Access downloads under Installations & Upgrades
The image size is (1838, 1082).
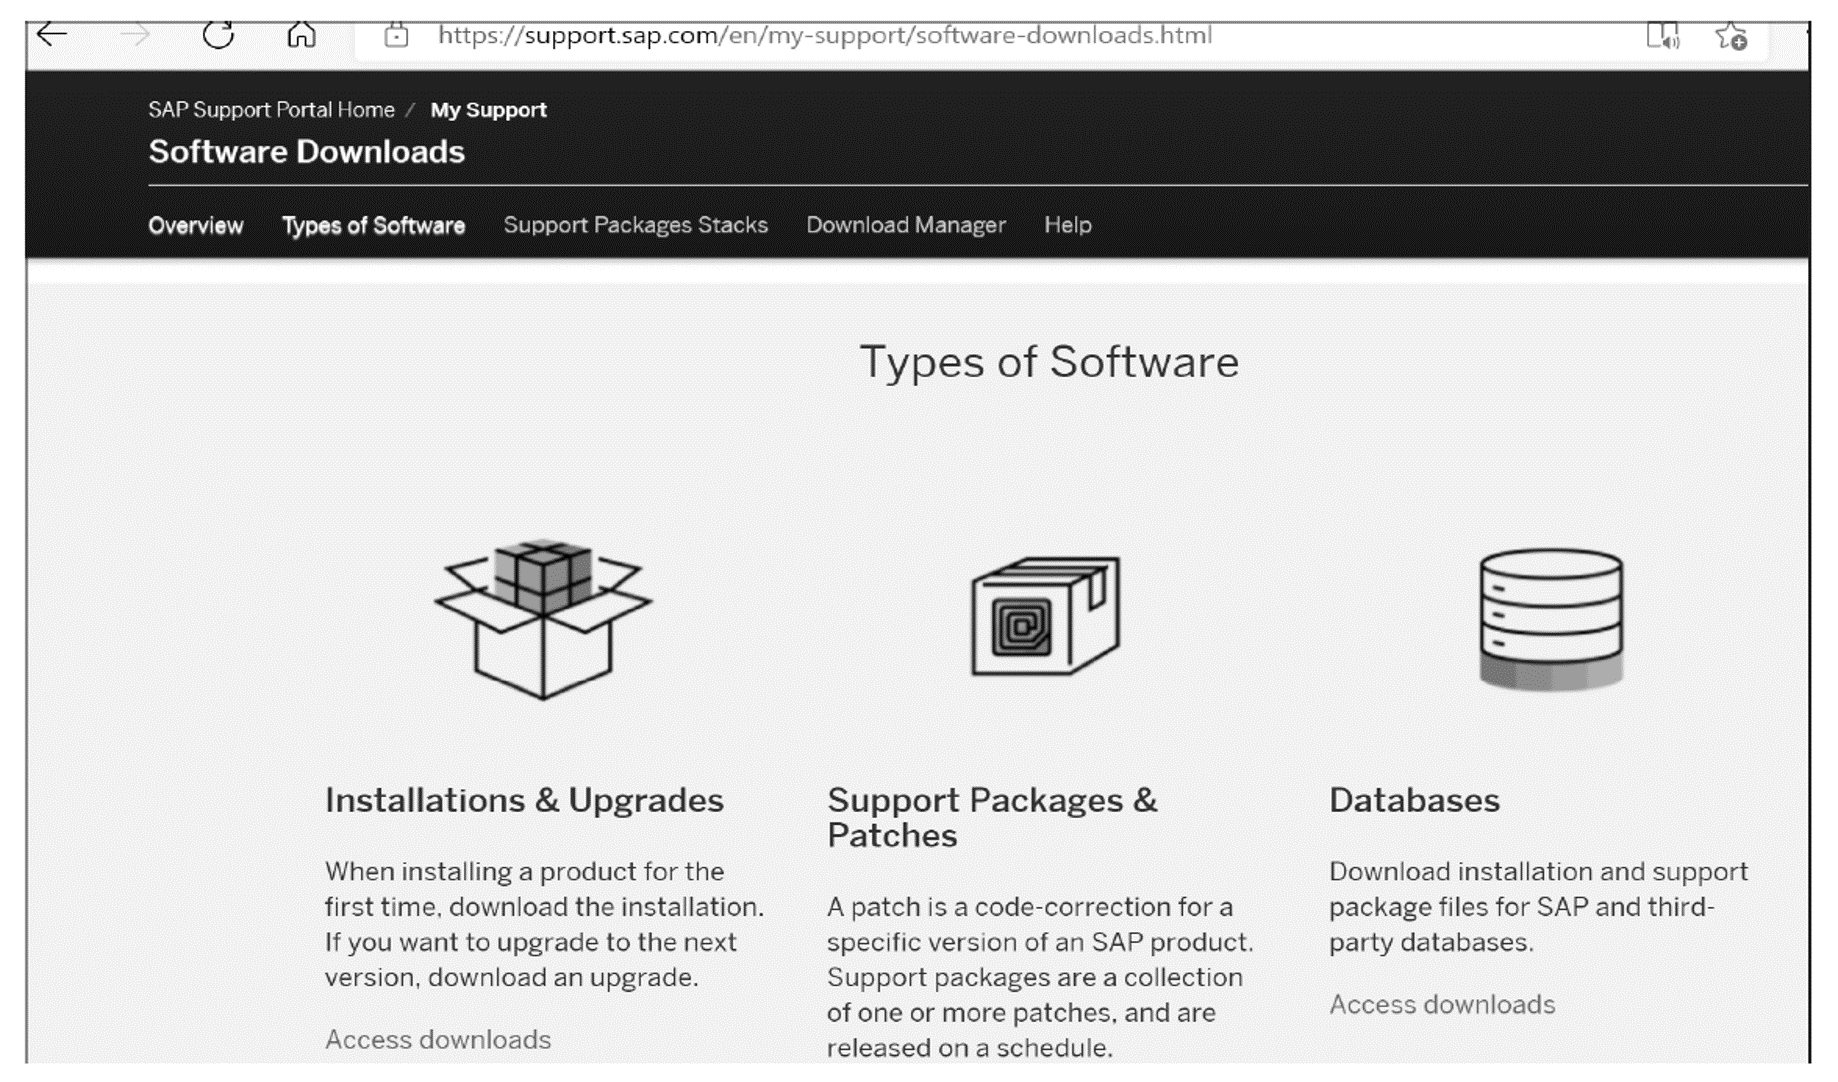point(438,1039)
